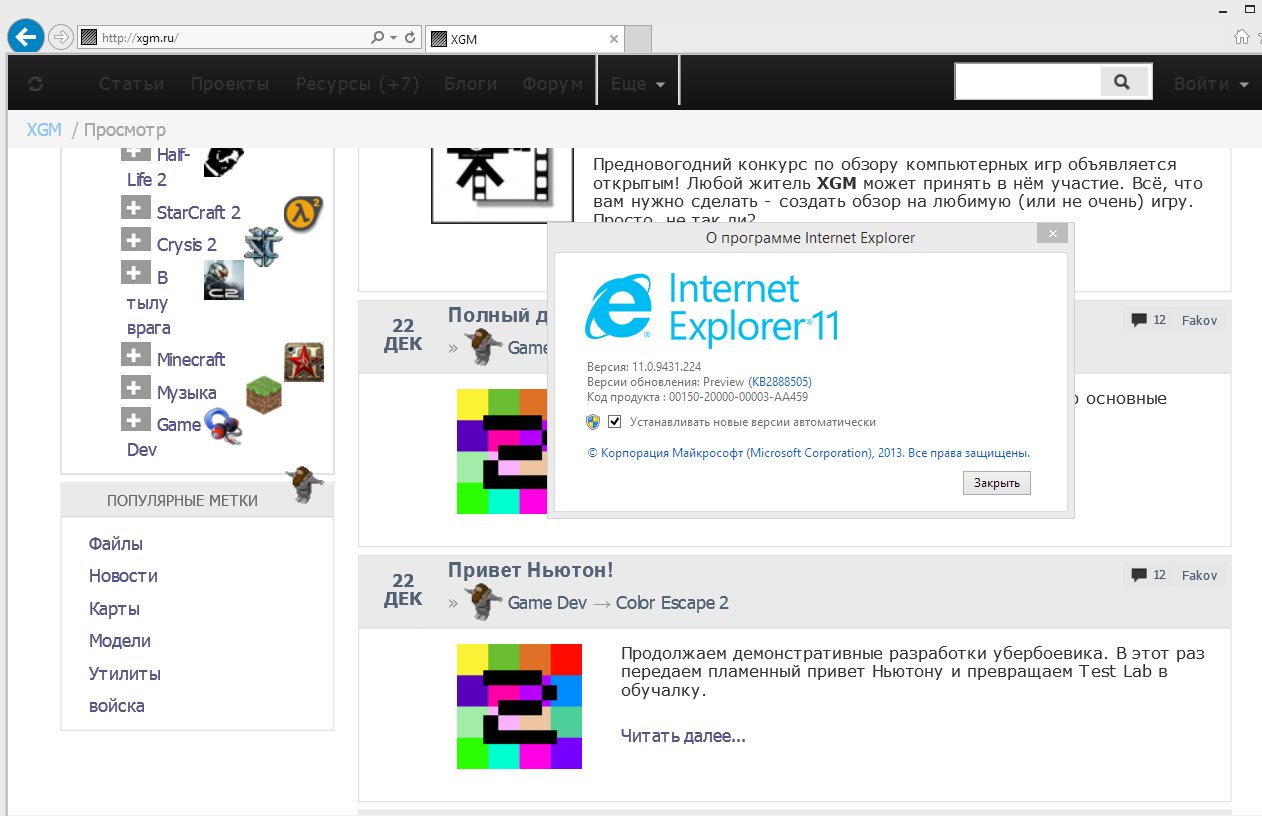The height and width of the screenshot is (816, 1262).
Task: Open the Colbr Escape 2 project link
Action: (x=672, y=603)
